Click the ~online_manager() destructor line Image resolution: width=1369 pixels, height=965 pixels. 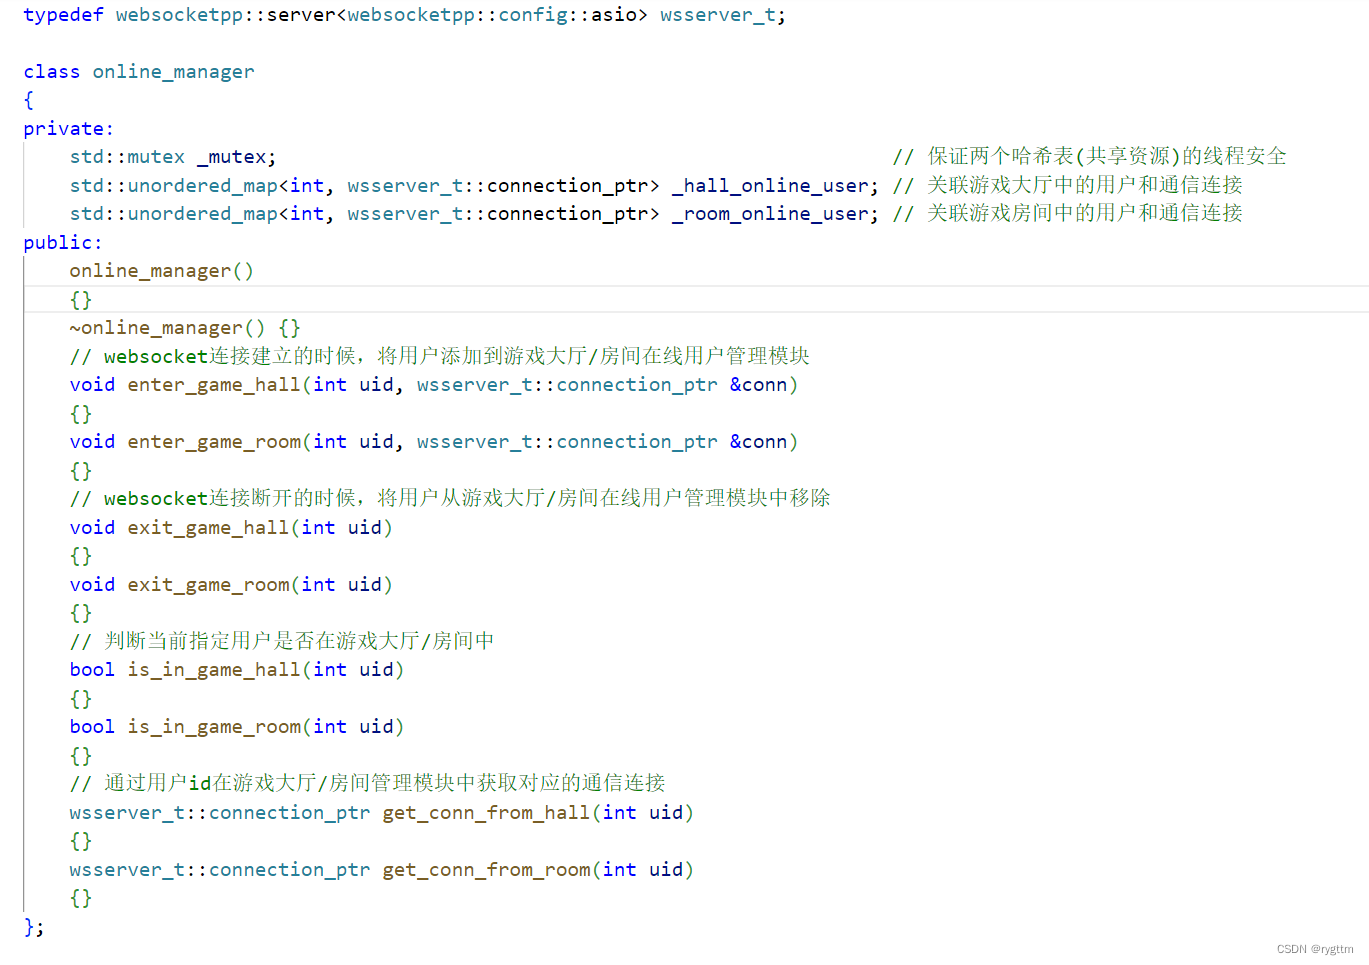pyautogui.click(x=185, y=328)
